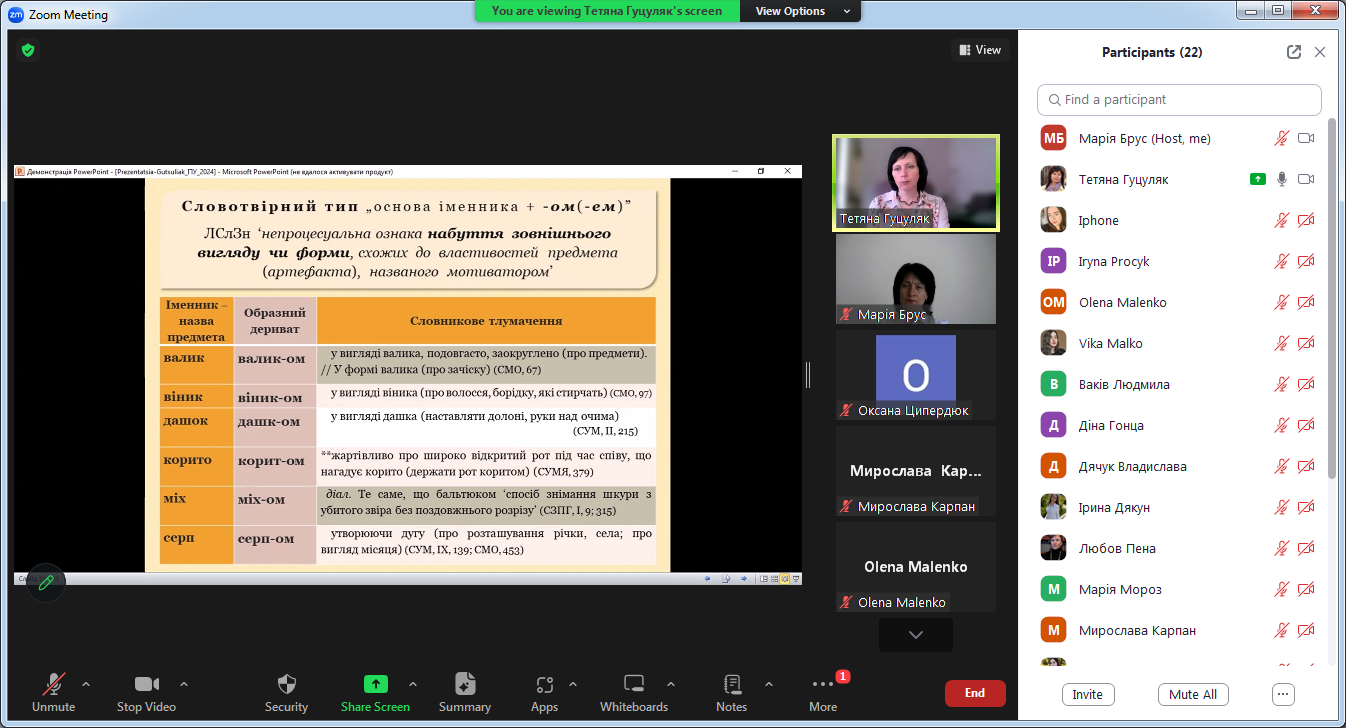Screen dimensions: 1346x728
Task: Toggle the mute icon for Iryna Procyk
Action: coord(1281,262)
